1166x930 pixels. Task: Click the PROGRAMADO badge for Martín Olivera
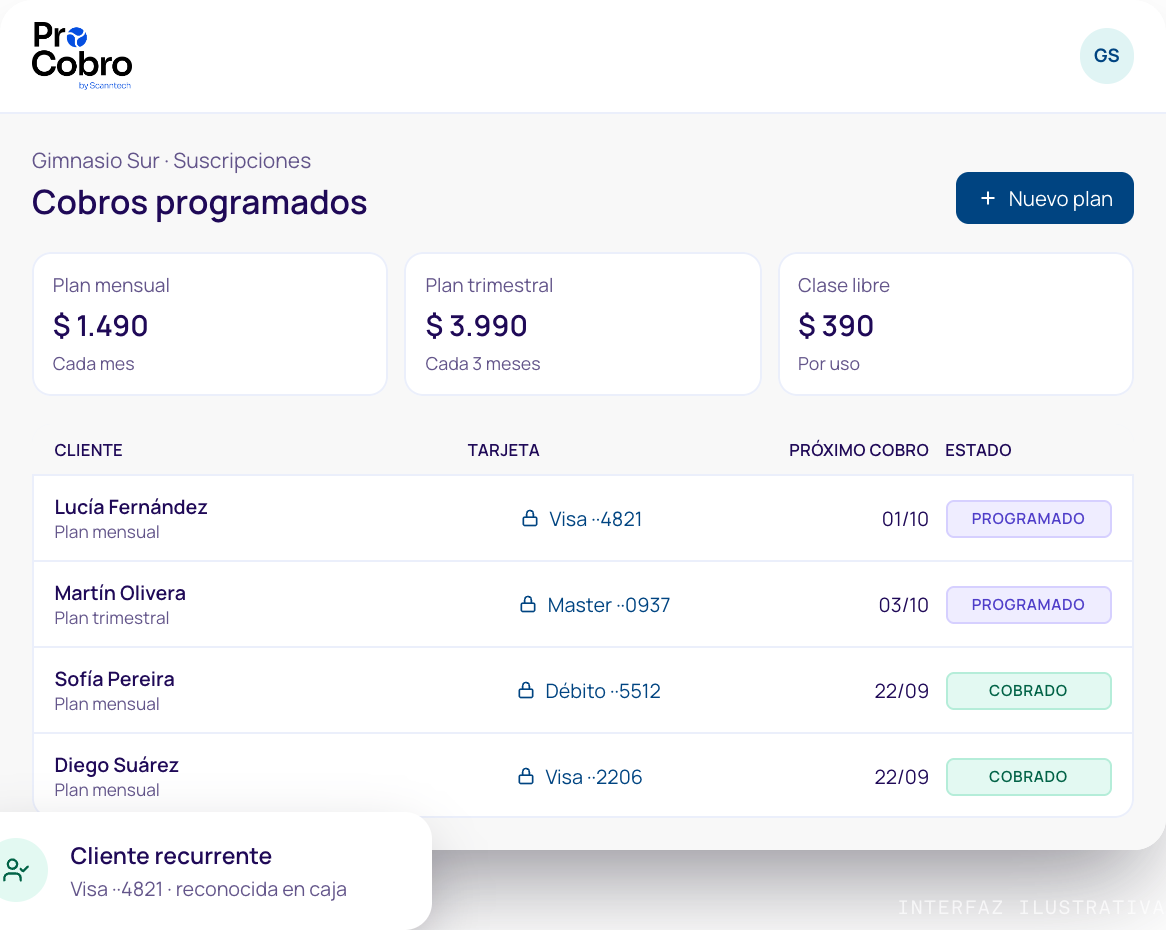tap(1028, 605)
